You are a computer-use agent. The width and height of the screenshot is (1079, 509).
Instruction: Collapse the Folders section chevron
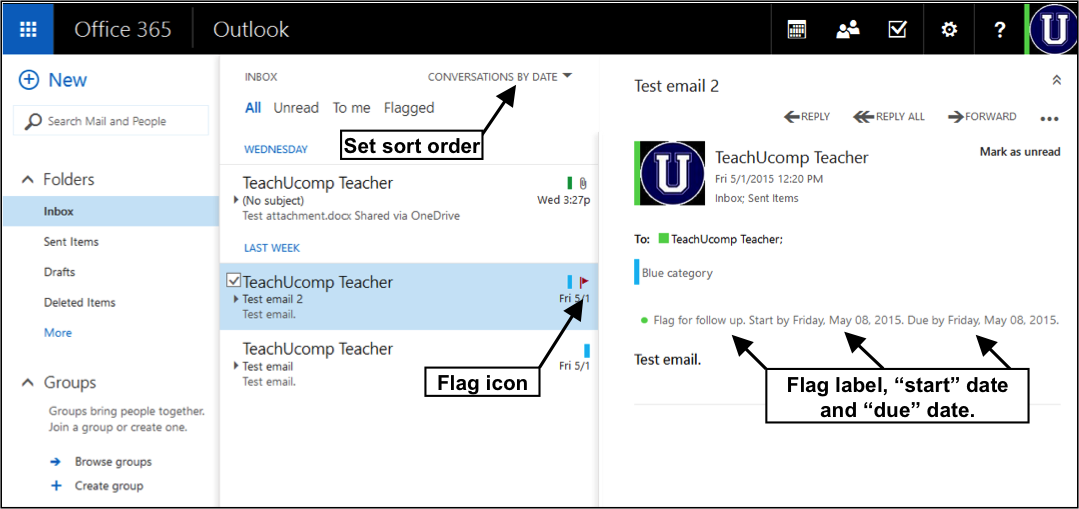28,180
